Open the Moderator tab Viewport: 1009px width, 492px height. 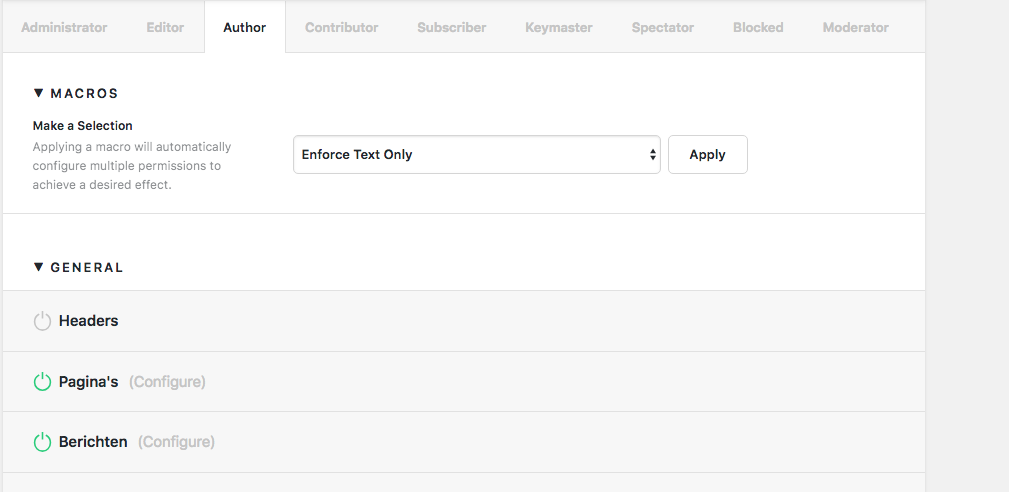[856, 28]
